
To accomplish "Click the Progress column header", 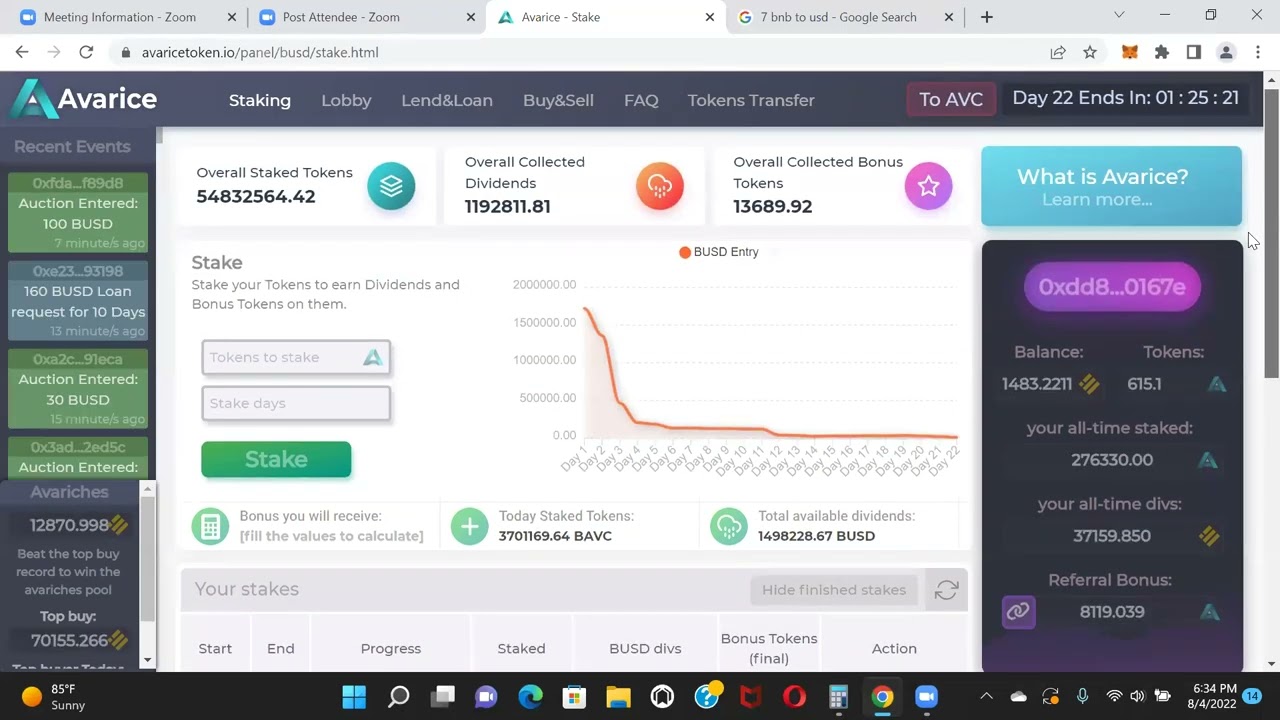I will point(391,648).
